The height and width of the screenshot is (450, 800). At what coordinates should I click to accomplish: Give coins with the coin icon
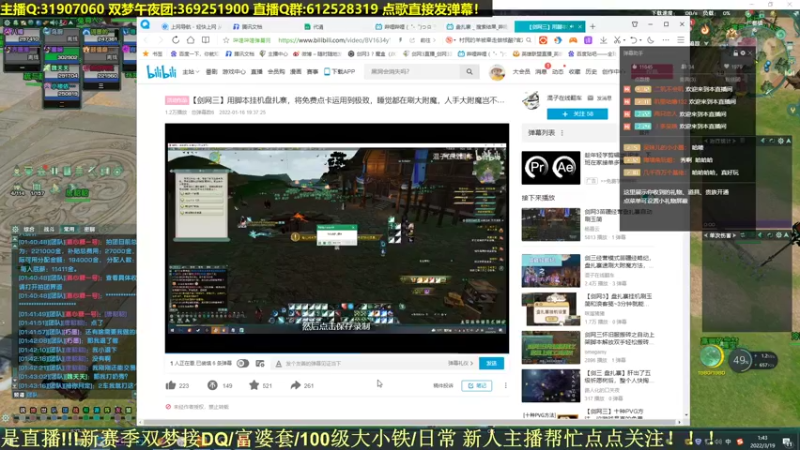pyautogui.click(x=212, y=385)
